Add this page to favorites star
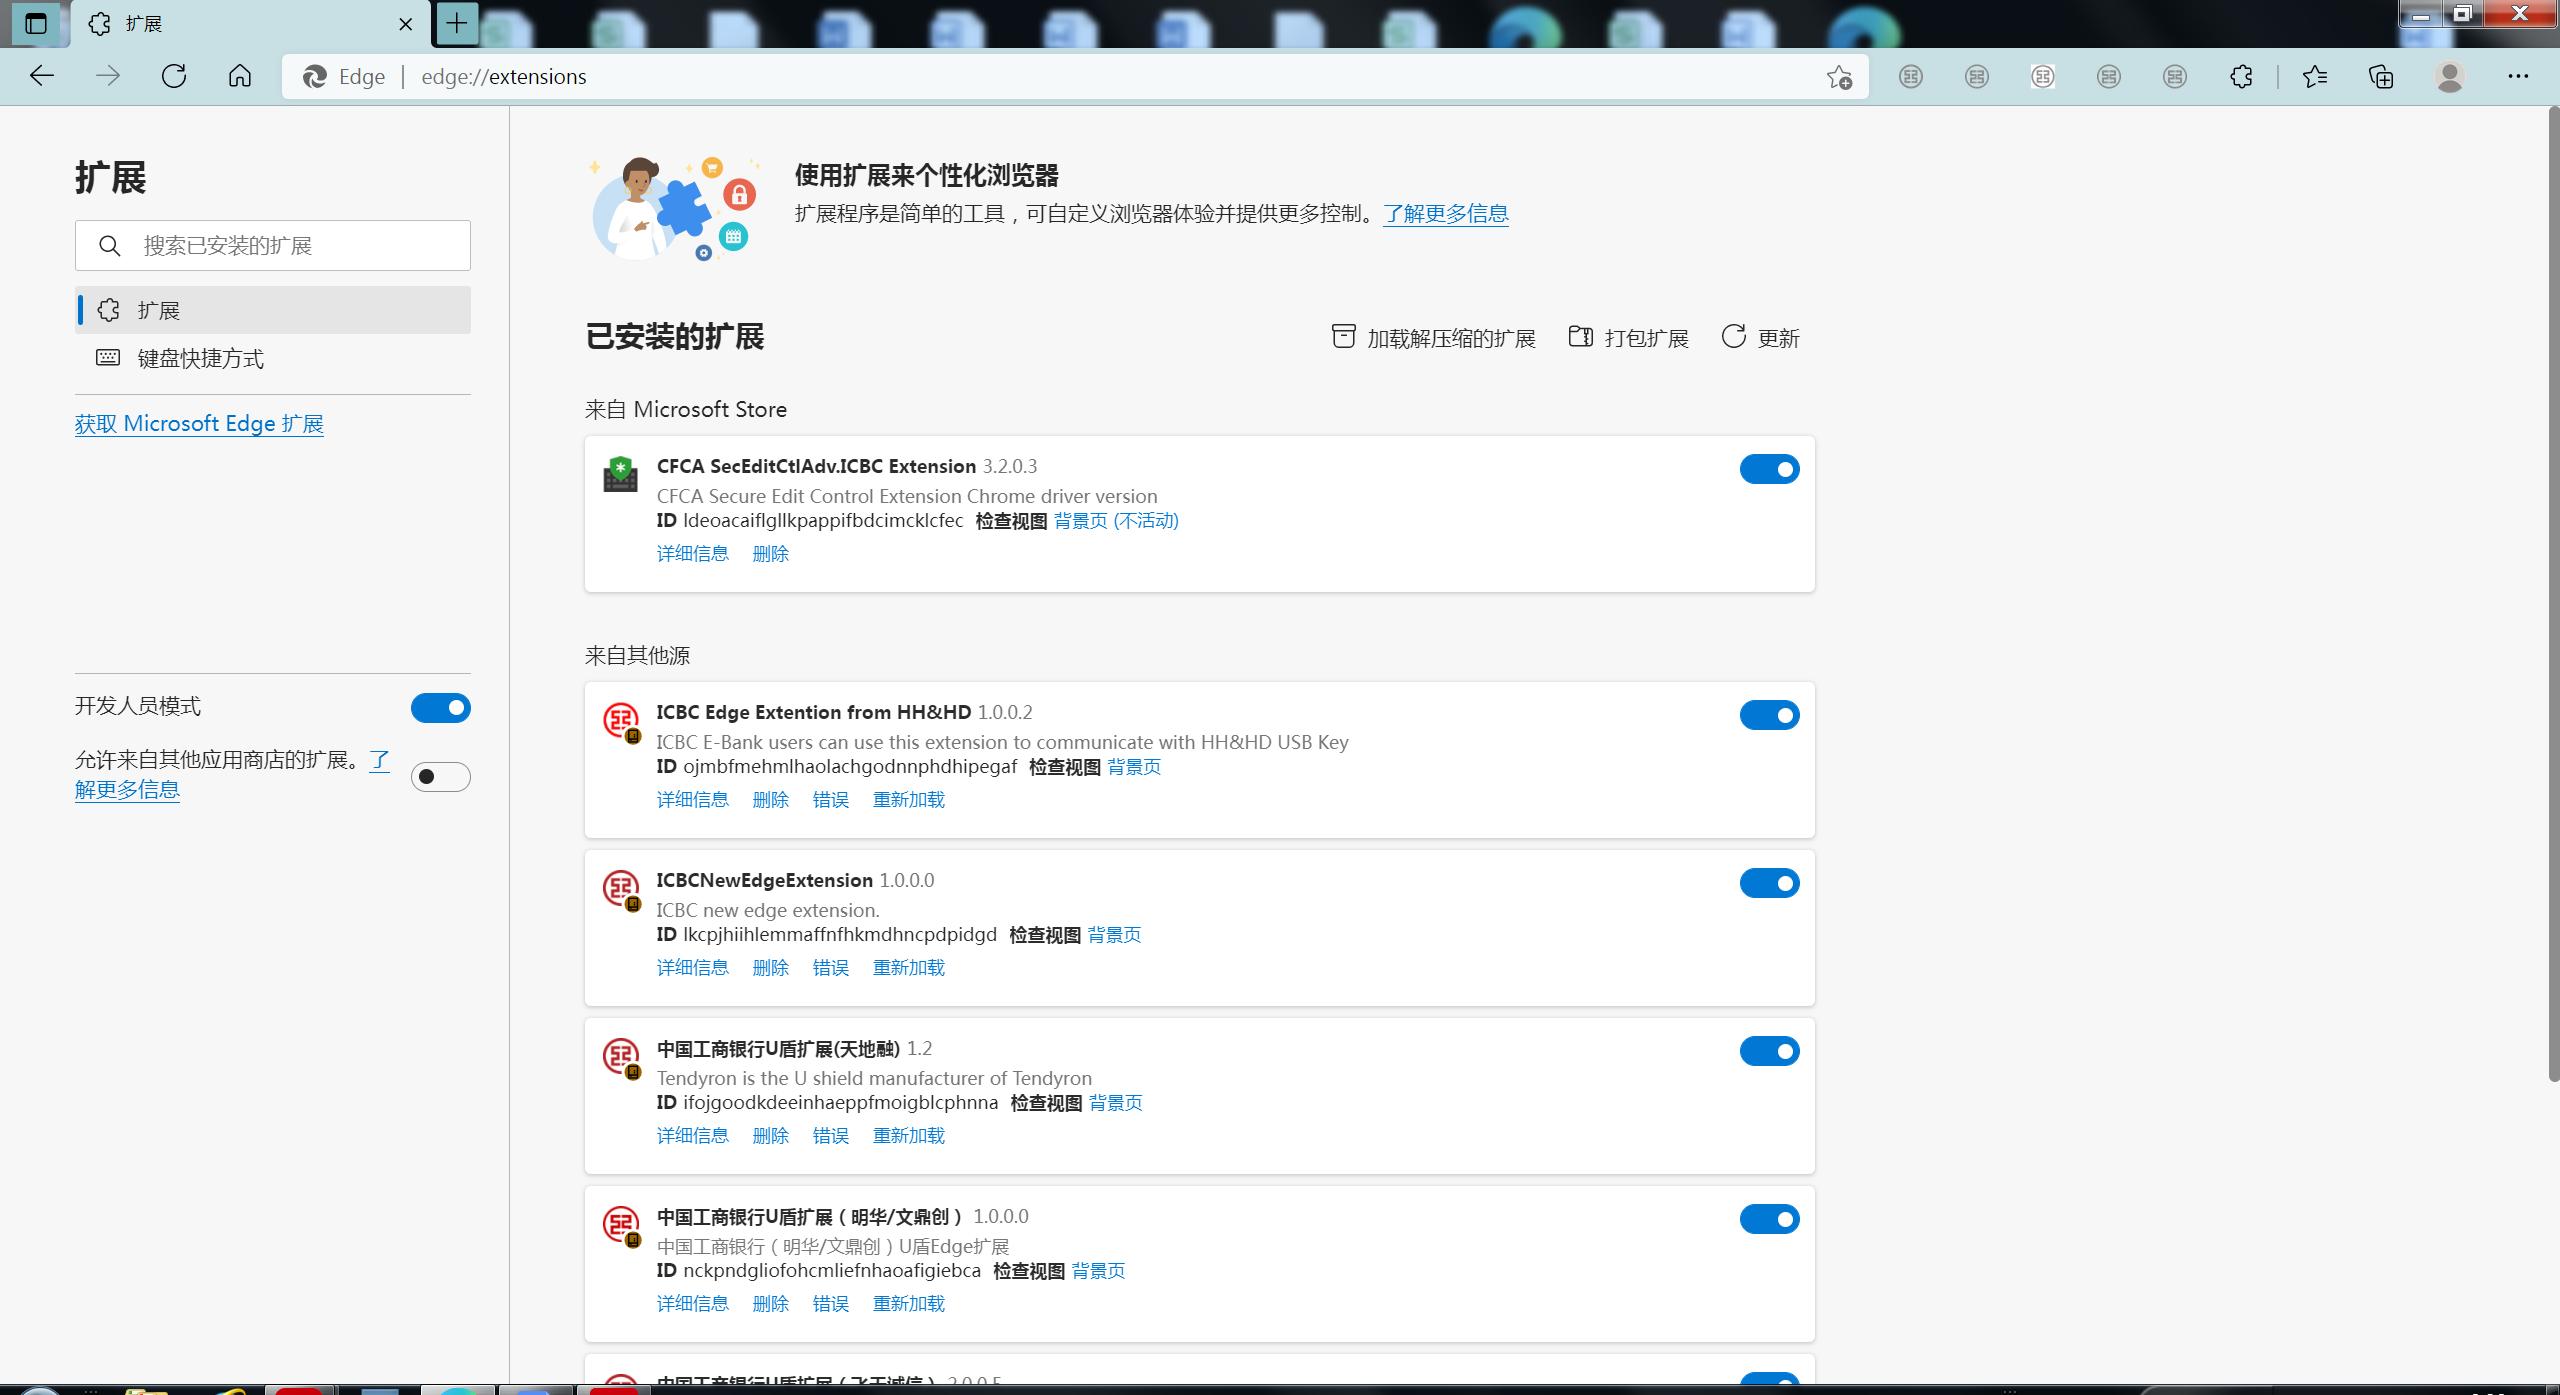 pyautogui.click(x=1839, y=77)
